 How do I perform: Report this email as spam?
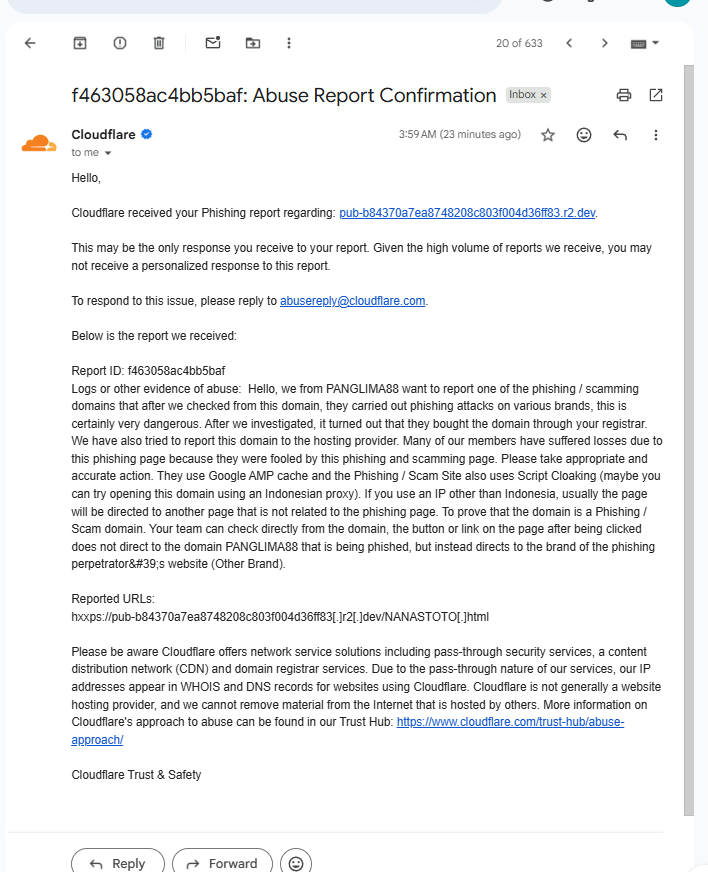120,43
